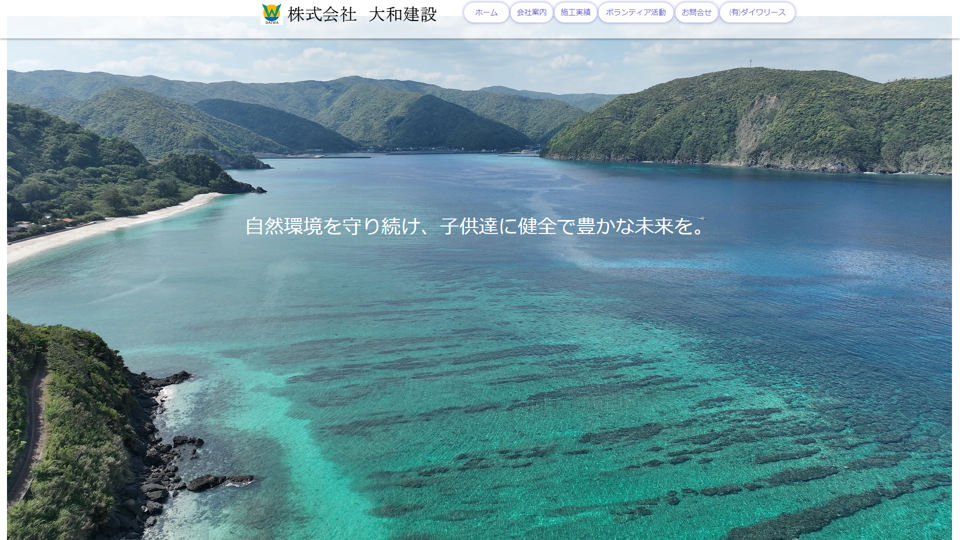Open the お問合せ contact page

(x=696, y=13)
